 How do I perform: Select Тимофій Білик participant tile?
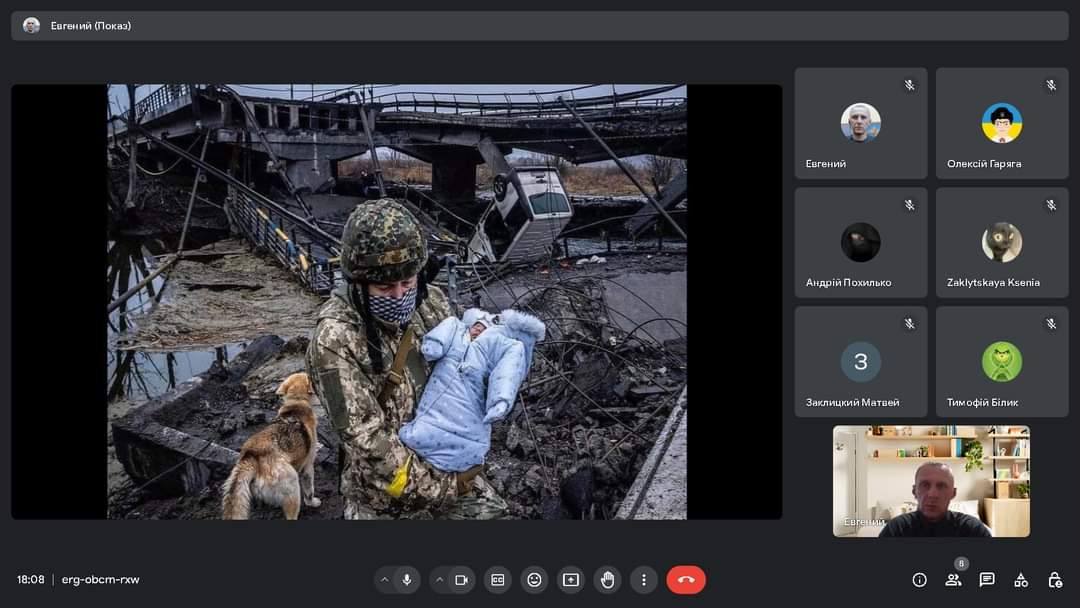pyautogui.click(x=1002, y=361)
